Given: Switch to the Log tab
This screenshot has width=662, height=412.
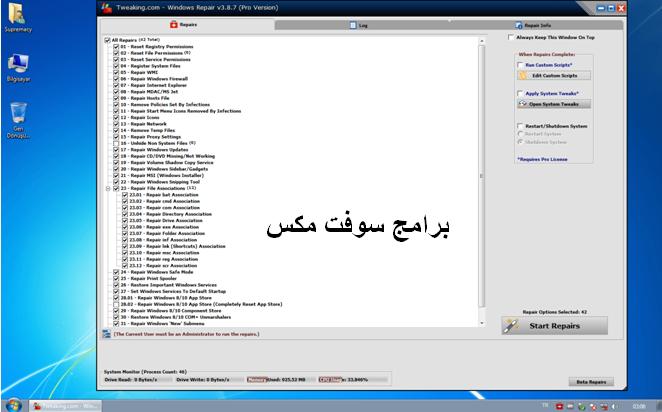Looking at the screenshot, I should 358,25.
